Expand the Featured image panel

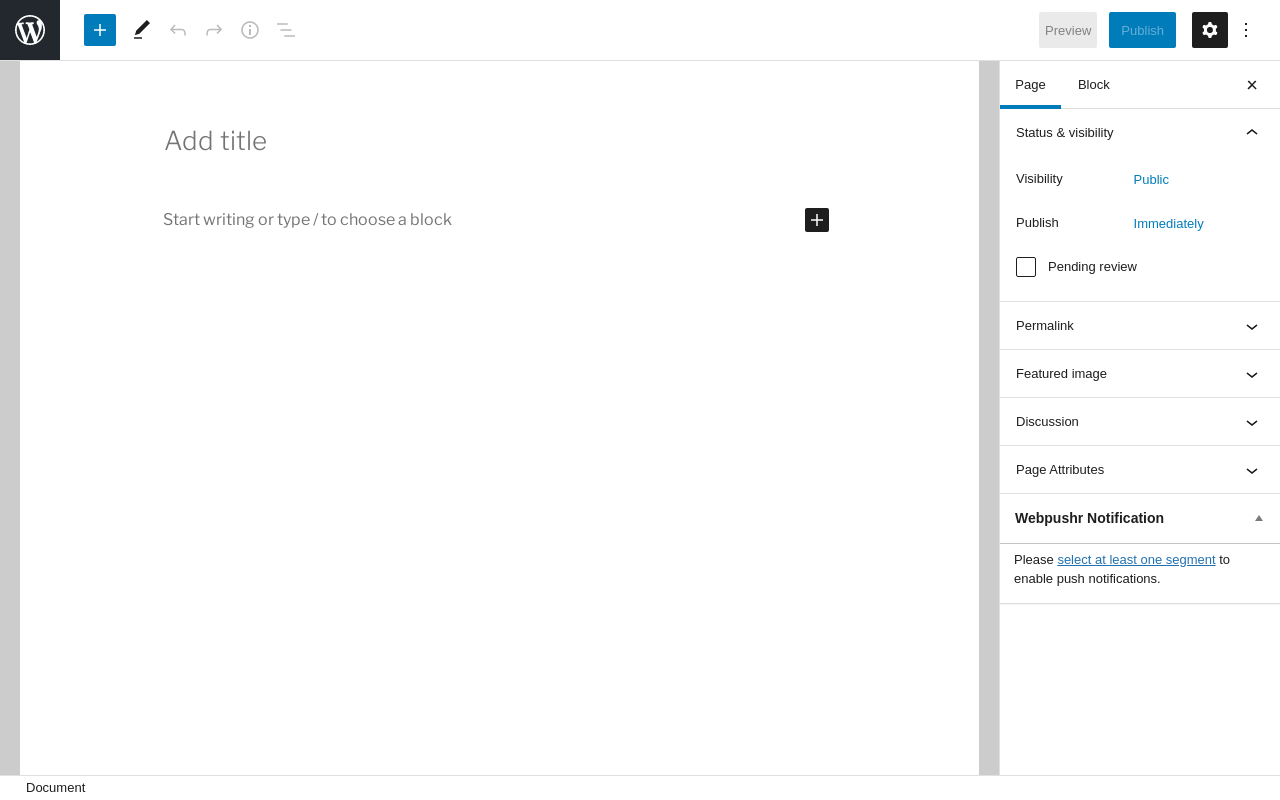[x=1140, y=374]
